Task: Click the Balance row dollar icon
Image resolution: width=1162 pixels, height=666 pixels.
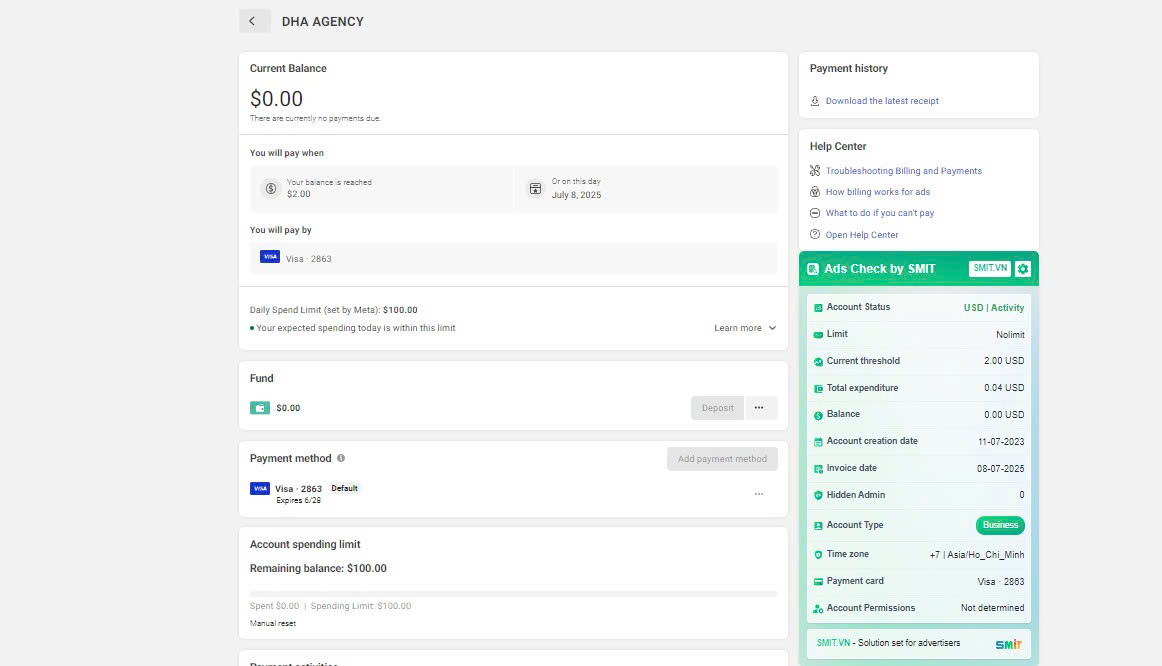Action: coord(818,415)
